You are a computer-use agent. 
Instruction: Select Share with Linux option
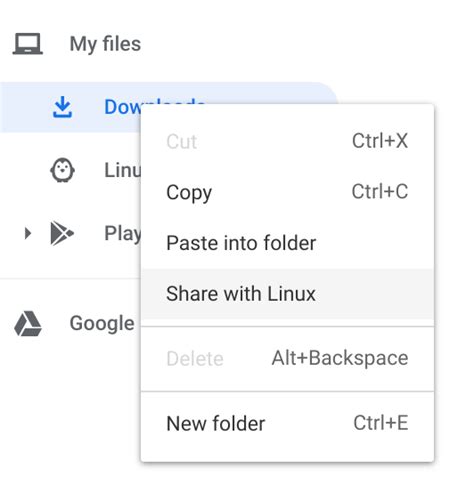coord(287,294)
